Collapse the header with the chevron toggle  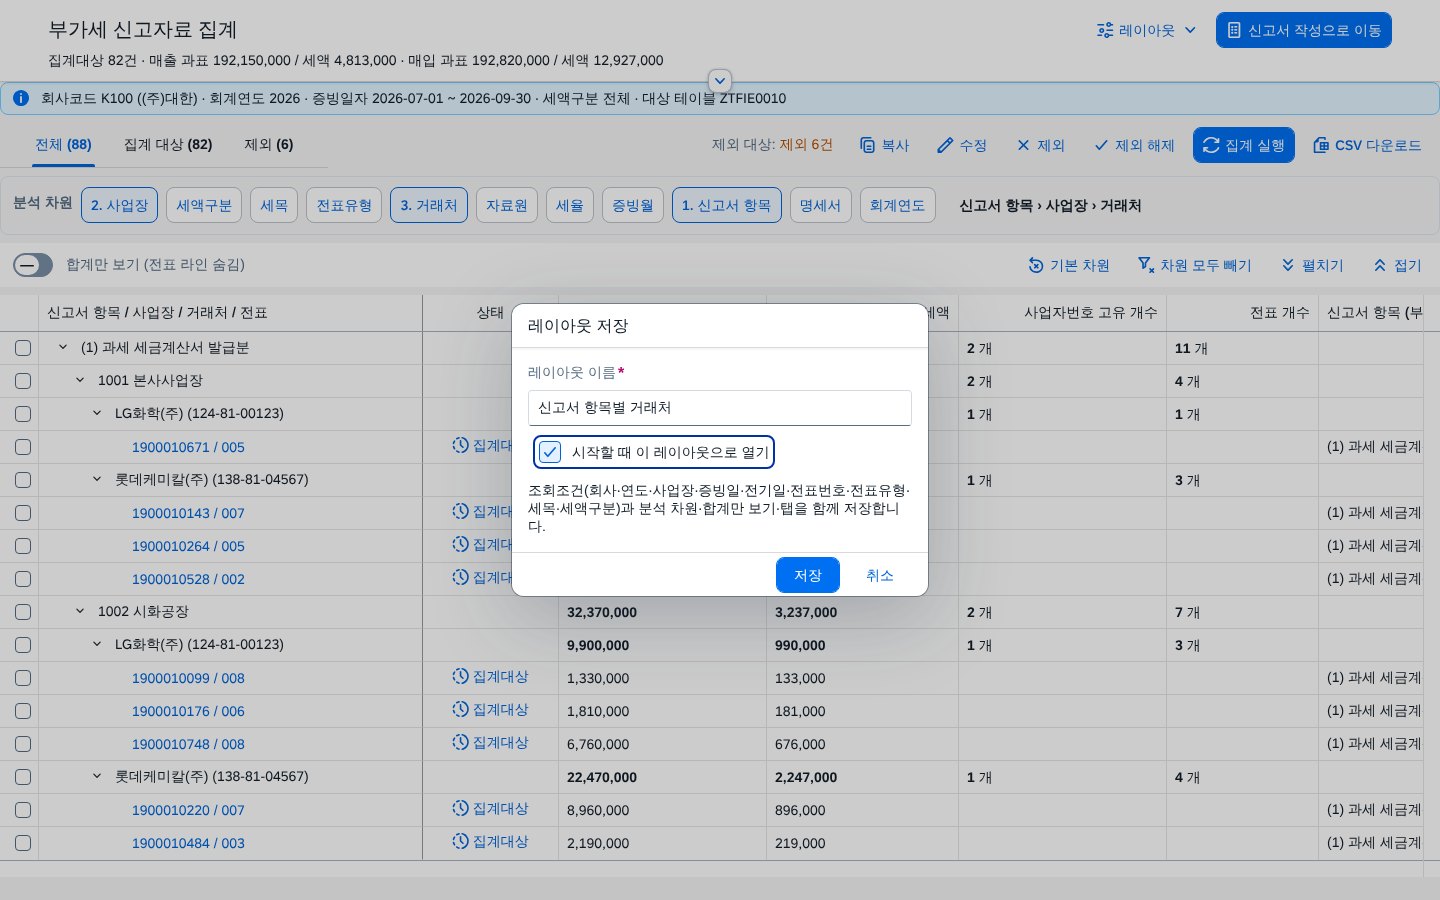pyautogui.click(x=720, y=81)
